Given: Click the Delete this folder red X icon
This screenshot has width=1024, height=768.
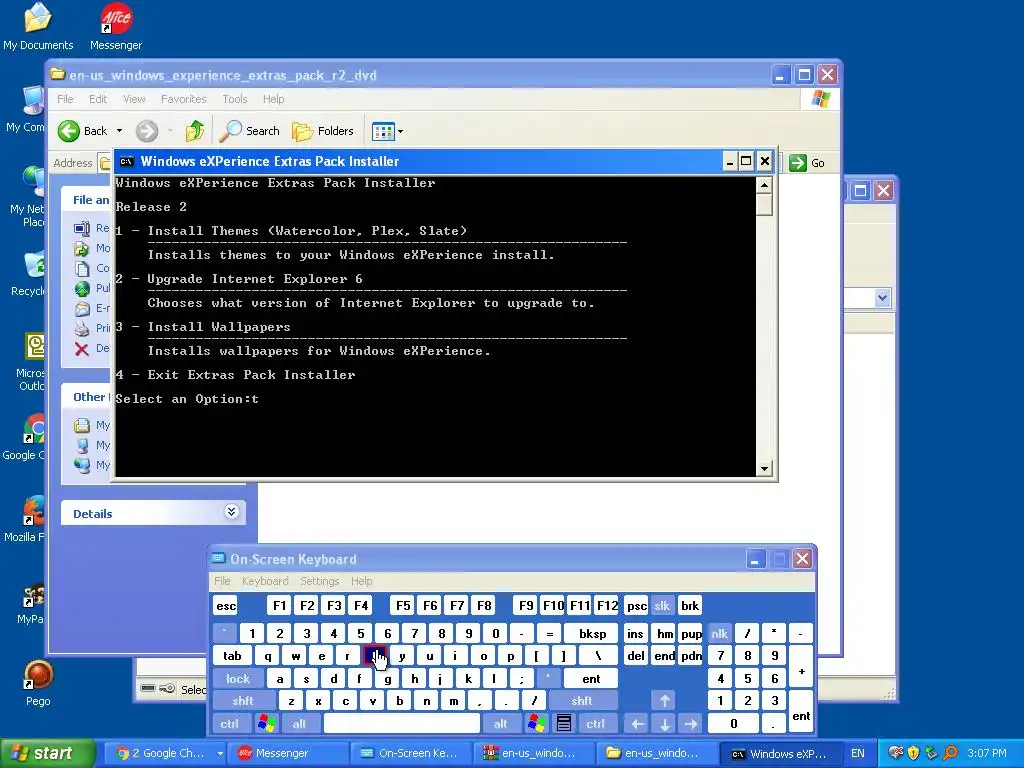Looking at the screenshot, I should click(x=82, y=349).
